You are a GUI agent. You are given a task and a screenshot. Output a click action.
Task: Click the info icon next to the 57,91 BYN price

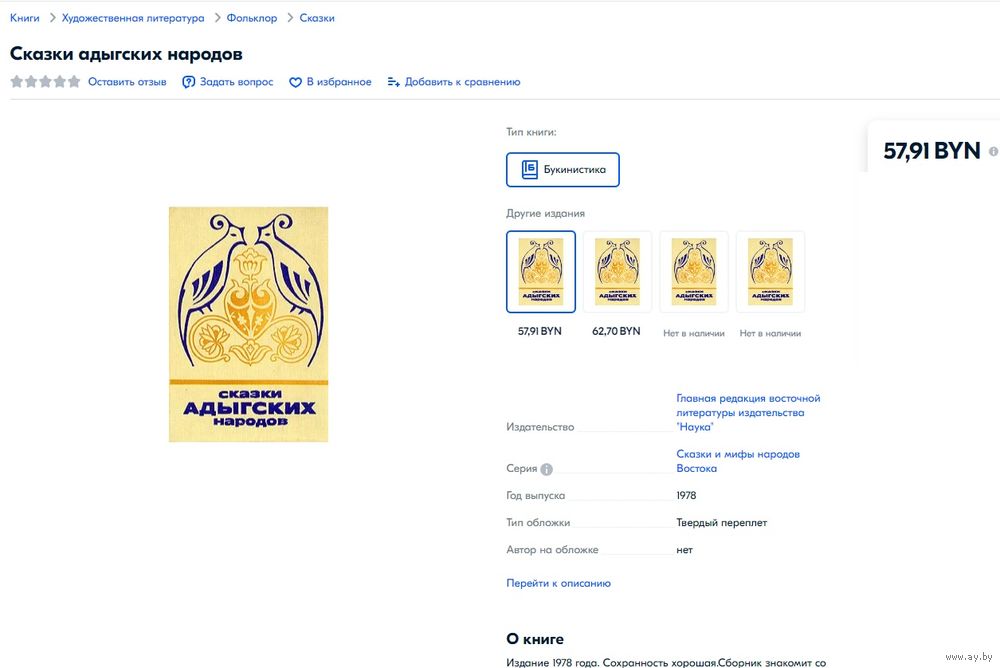[993, 152]
